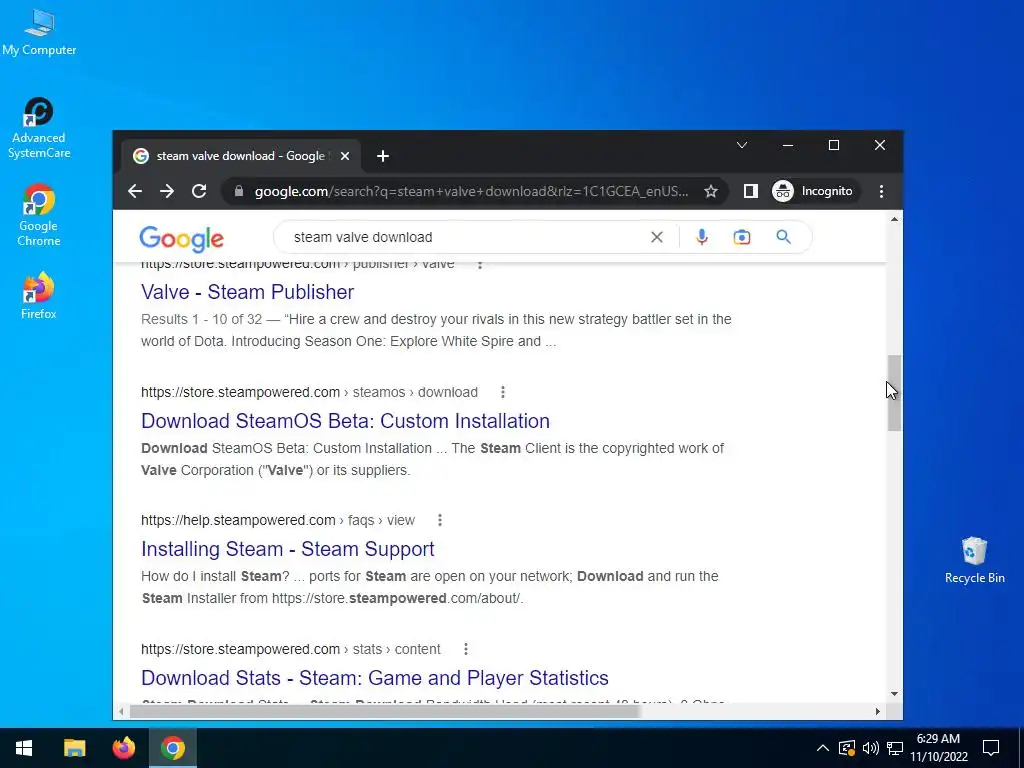1024x768 pixels.
Task: Open the more options dots beside the stats › content URL
Action: [x=466, y=649]
